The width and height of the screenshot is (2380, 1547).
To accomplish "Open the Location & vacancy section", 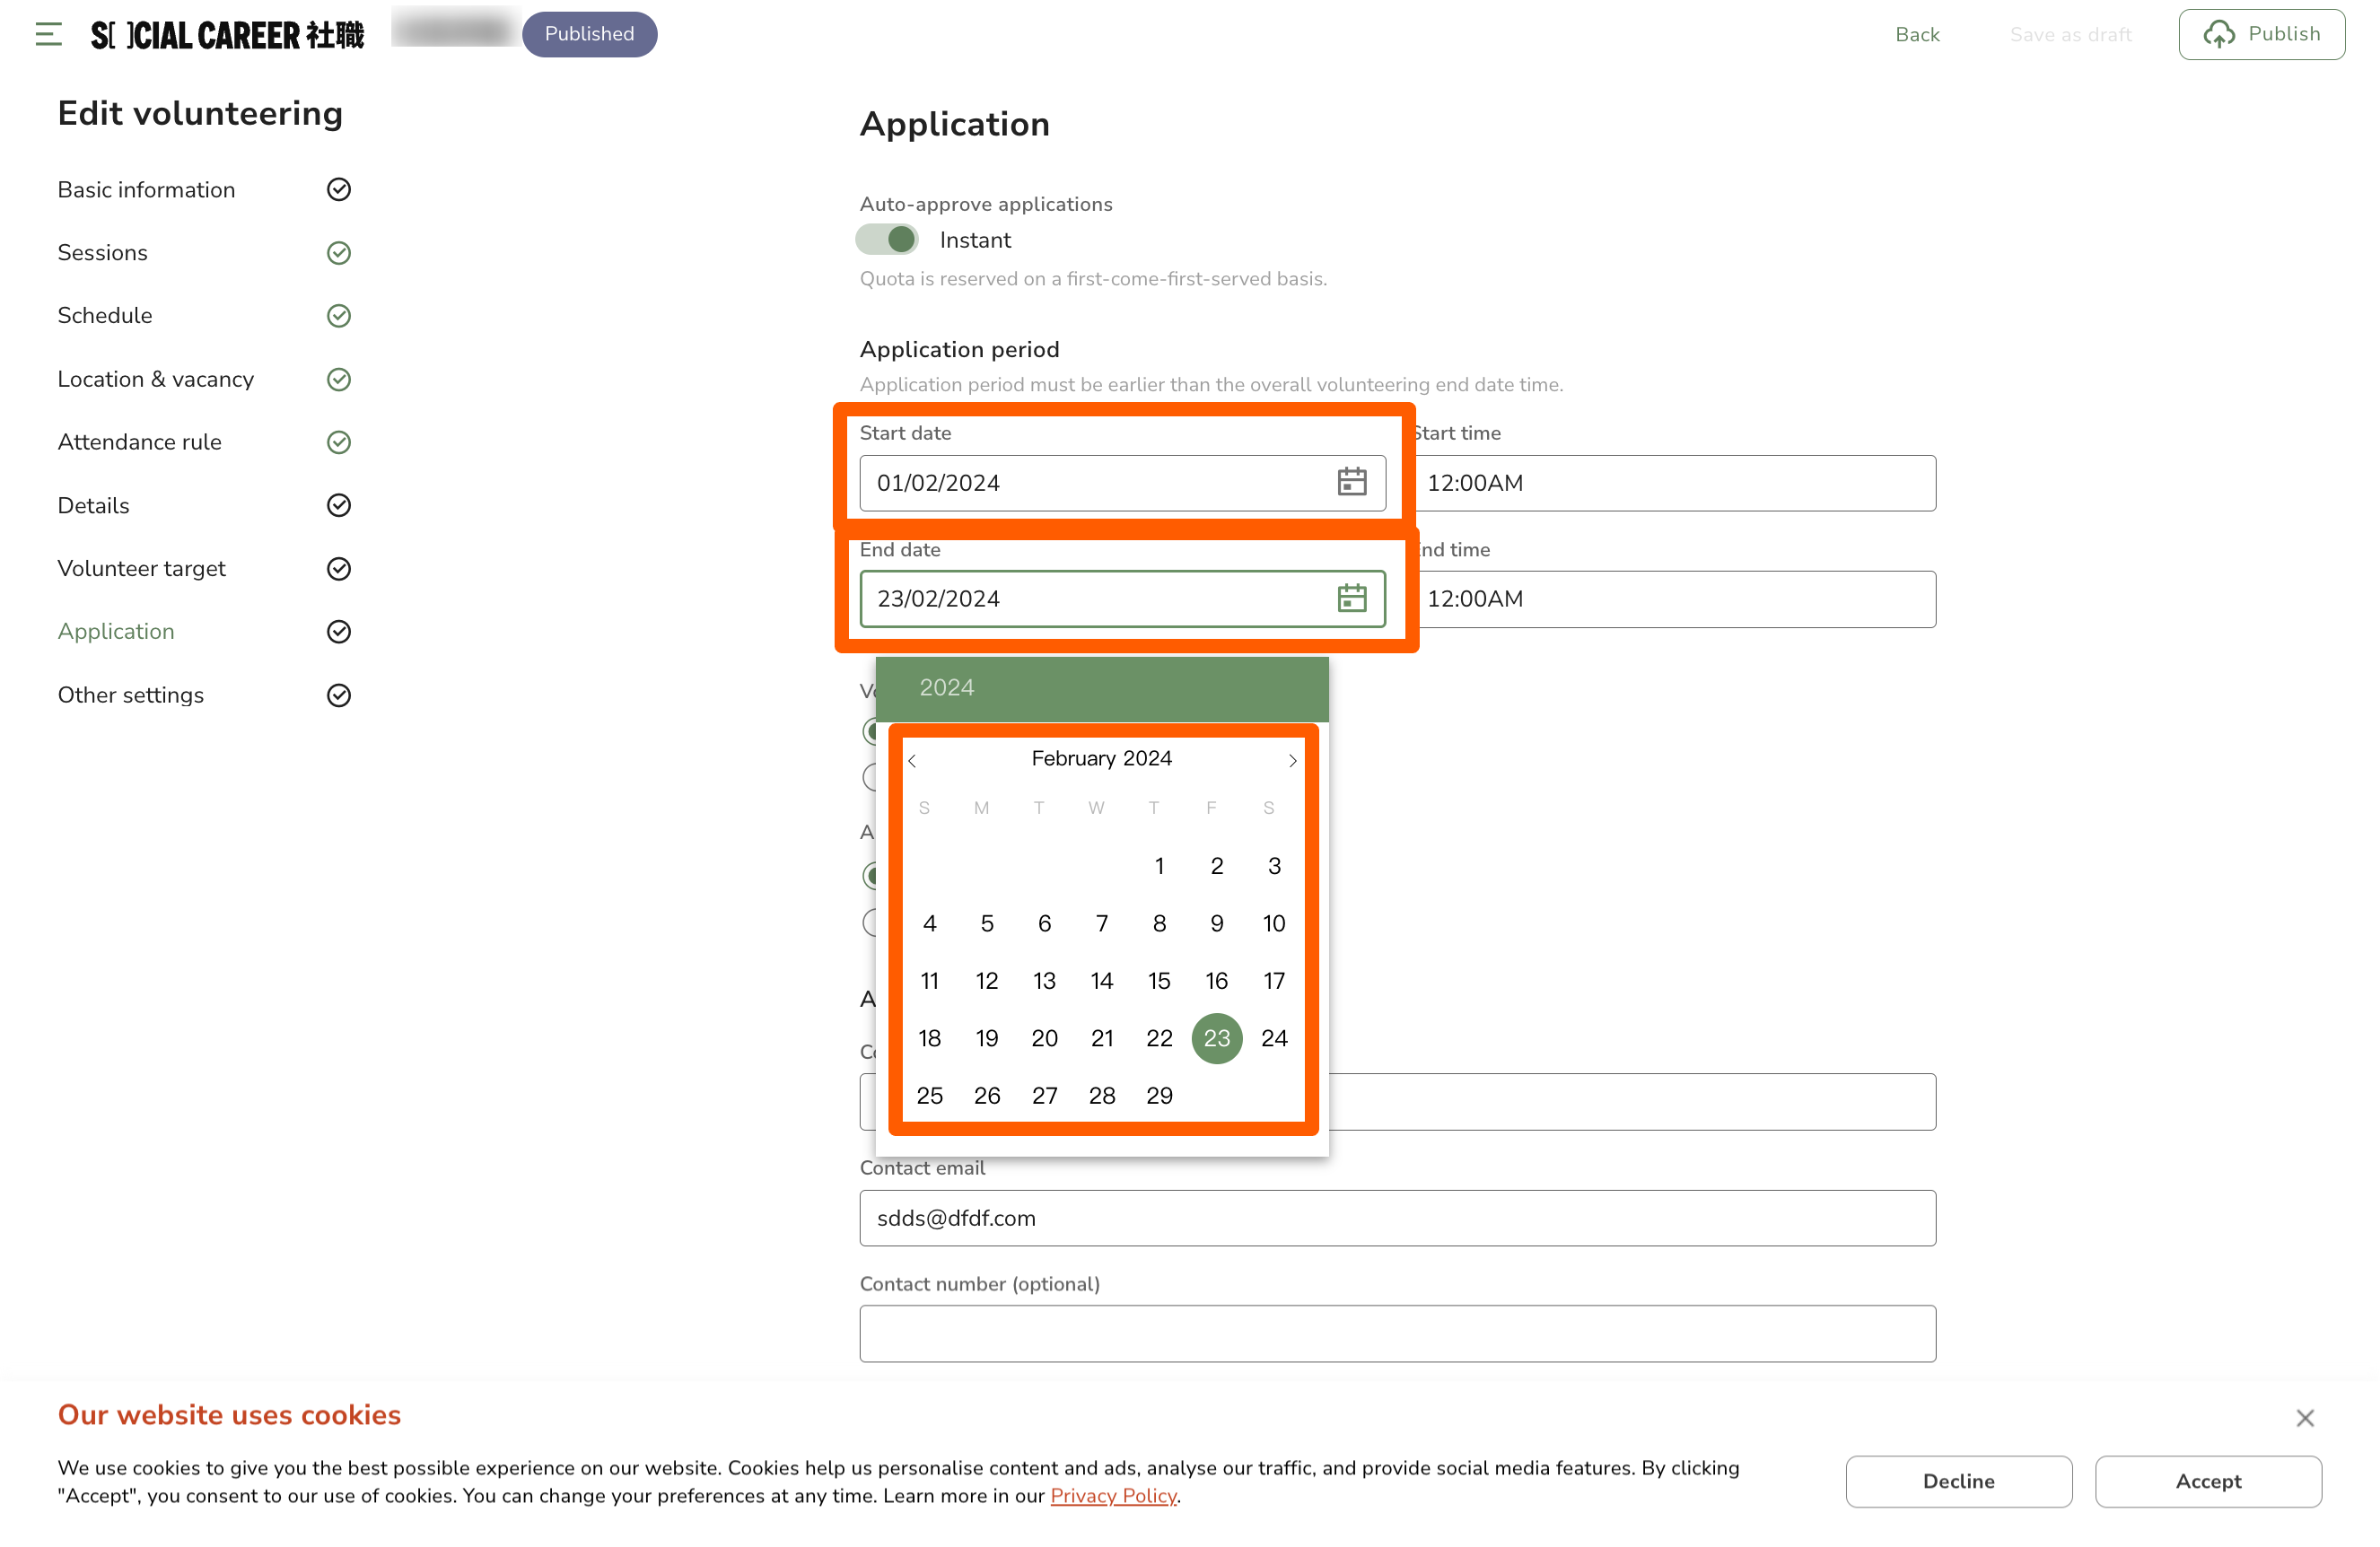I will pyautogui.click(x=156, y=380).
